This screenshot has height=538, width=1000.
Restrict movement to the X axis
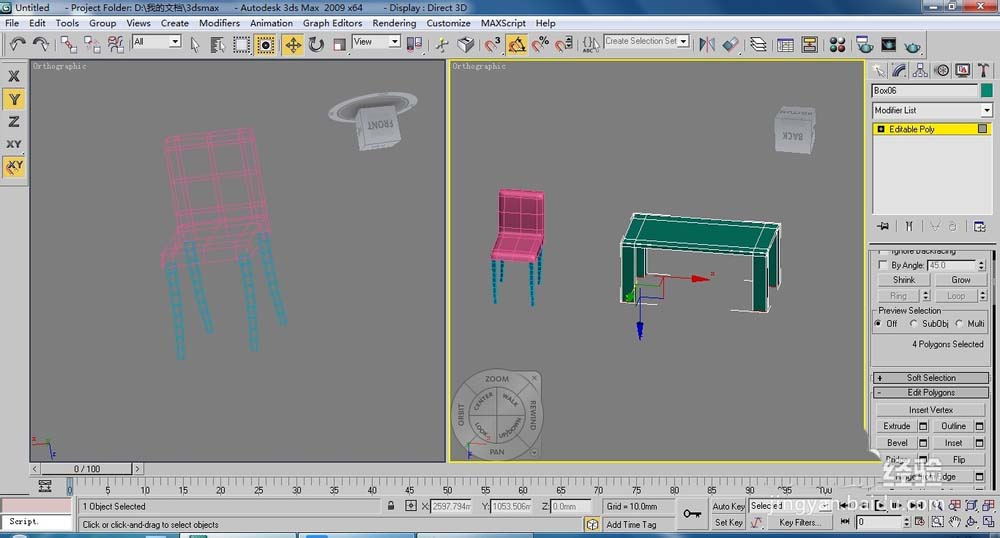point(13,76)
